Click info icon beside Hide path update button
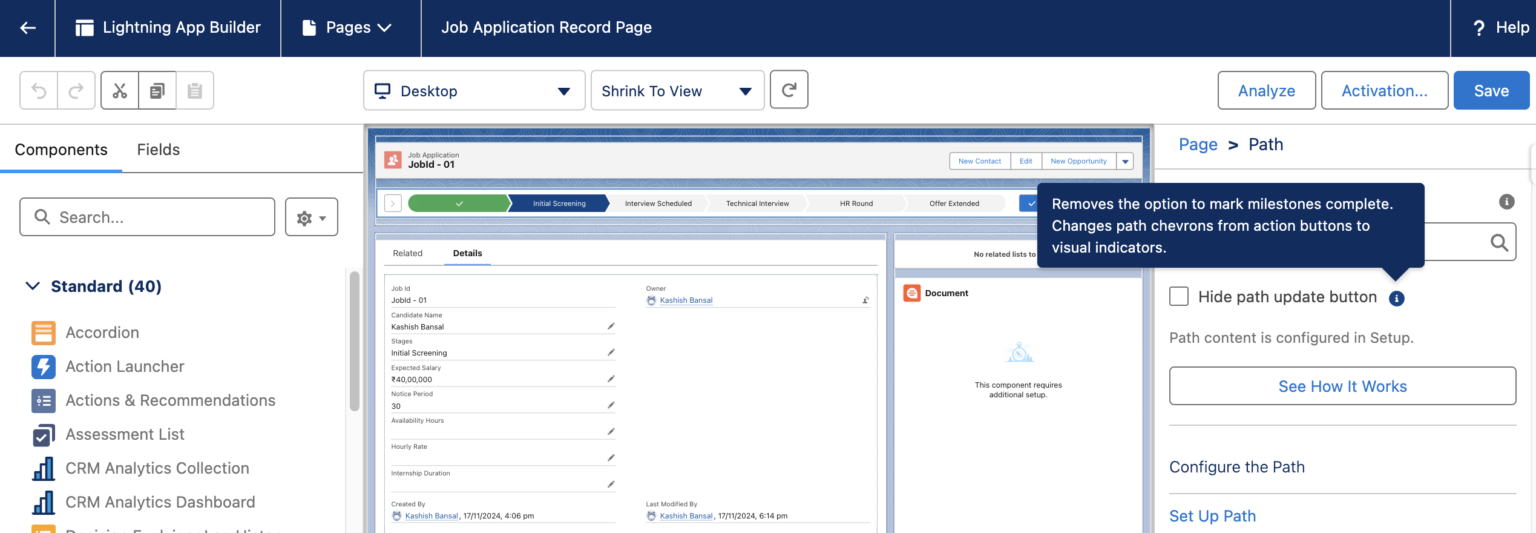This screenshot has width=1536, height=533. [1397, 298]
